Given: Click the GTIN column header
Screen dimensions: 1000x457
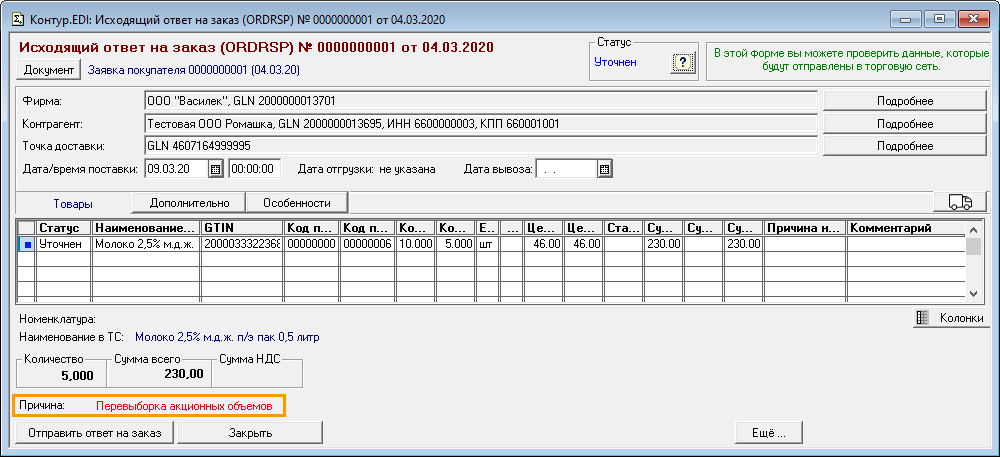Looking at the screenshot, I should coord(242,228).
